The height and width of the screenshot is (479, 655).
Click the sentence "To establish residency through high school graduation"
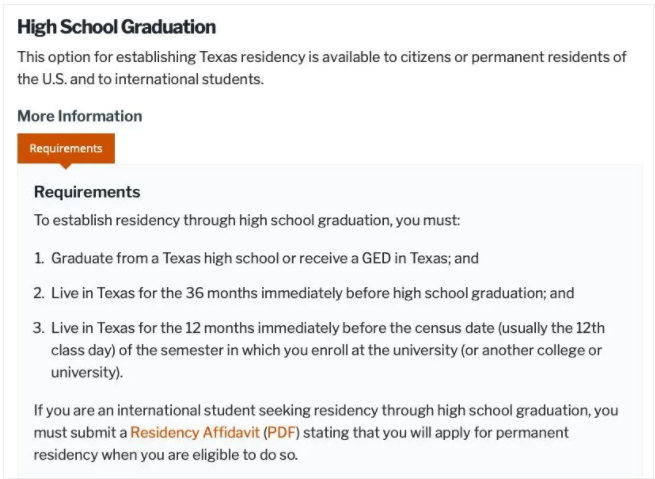coord(246,220)
